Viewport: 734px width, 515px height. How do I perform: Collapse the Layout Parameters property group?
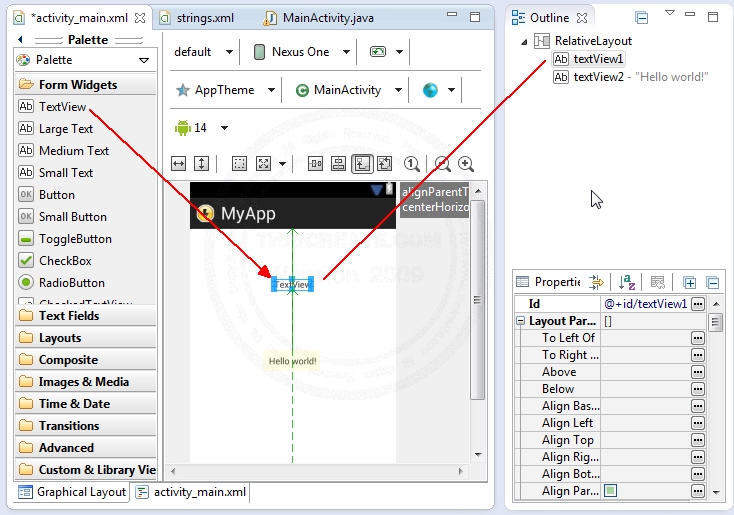(x=521, y=321)
